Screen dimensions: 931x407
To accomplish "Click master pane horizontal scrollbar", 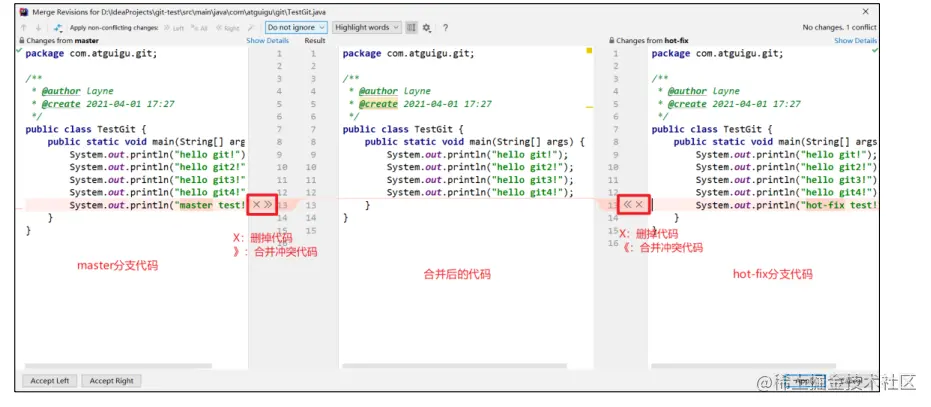I will click(118, 366).
